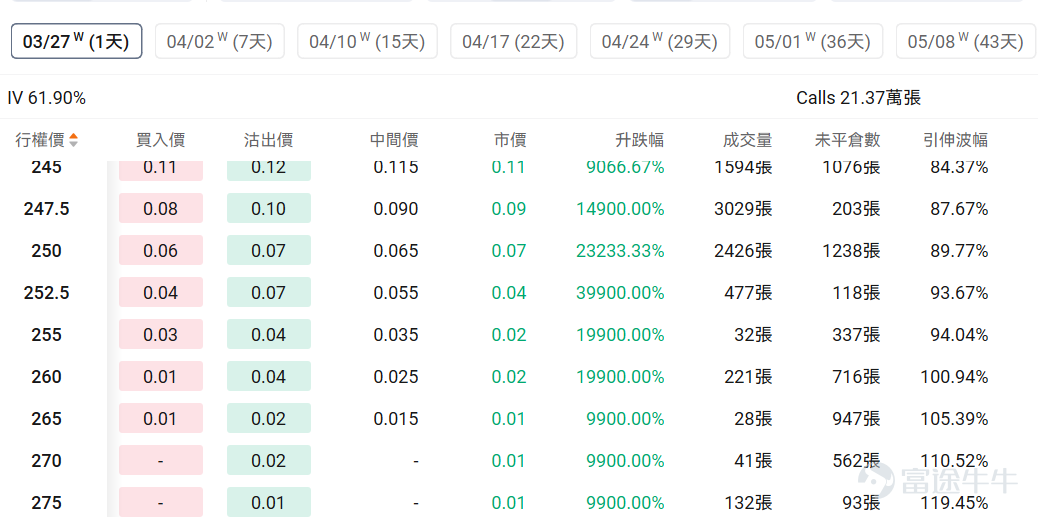Click ask price 0.07 for strike 252.5
This screenshot has width=1038, height=517.
coord(269,293)
